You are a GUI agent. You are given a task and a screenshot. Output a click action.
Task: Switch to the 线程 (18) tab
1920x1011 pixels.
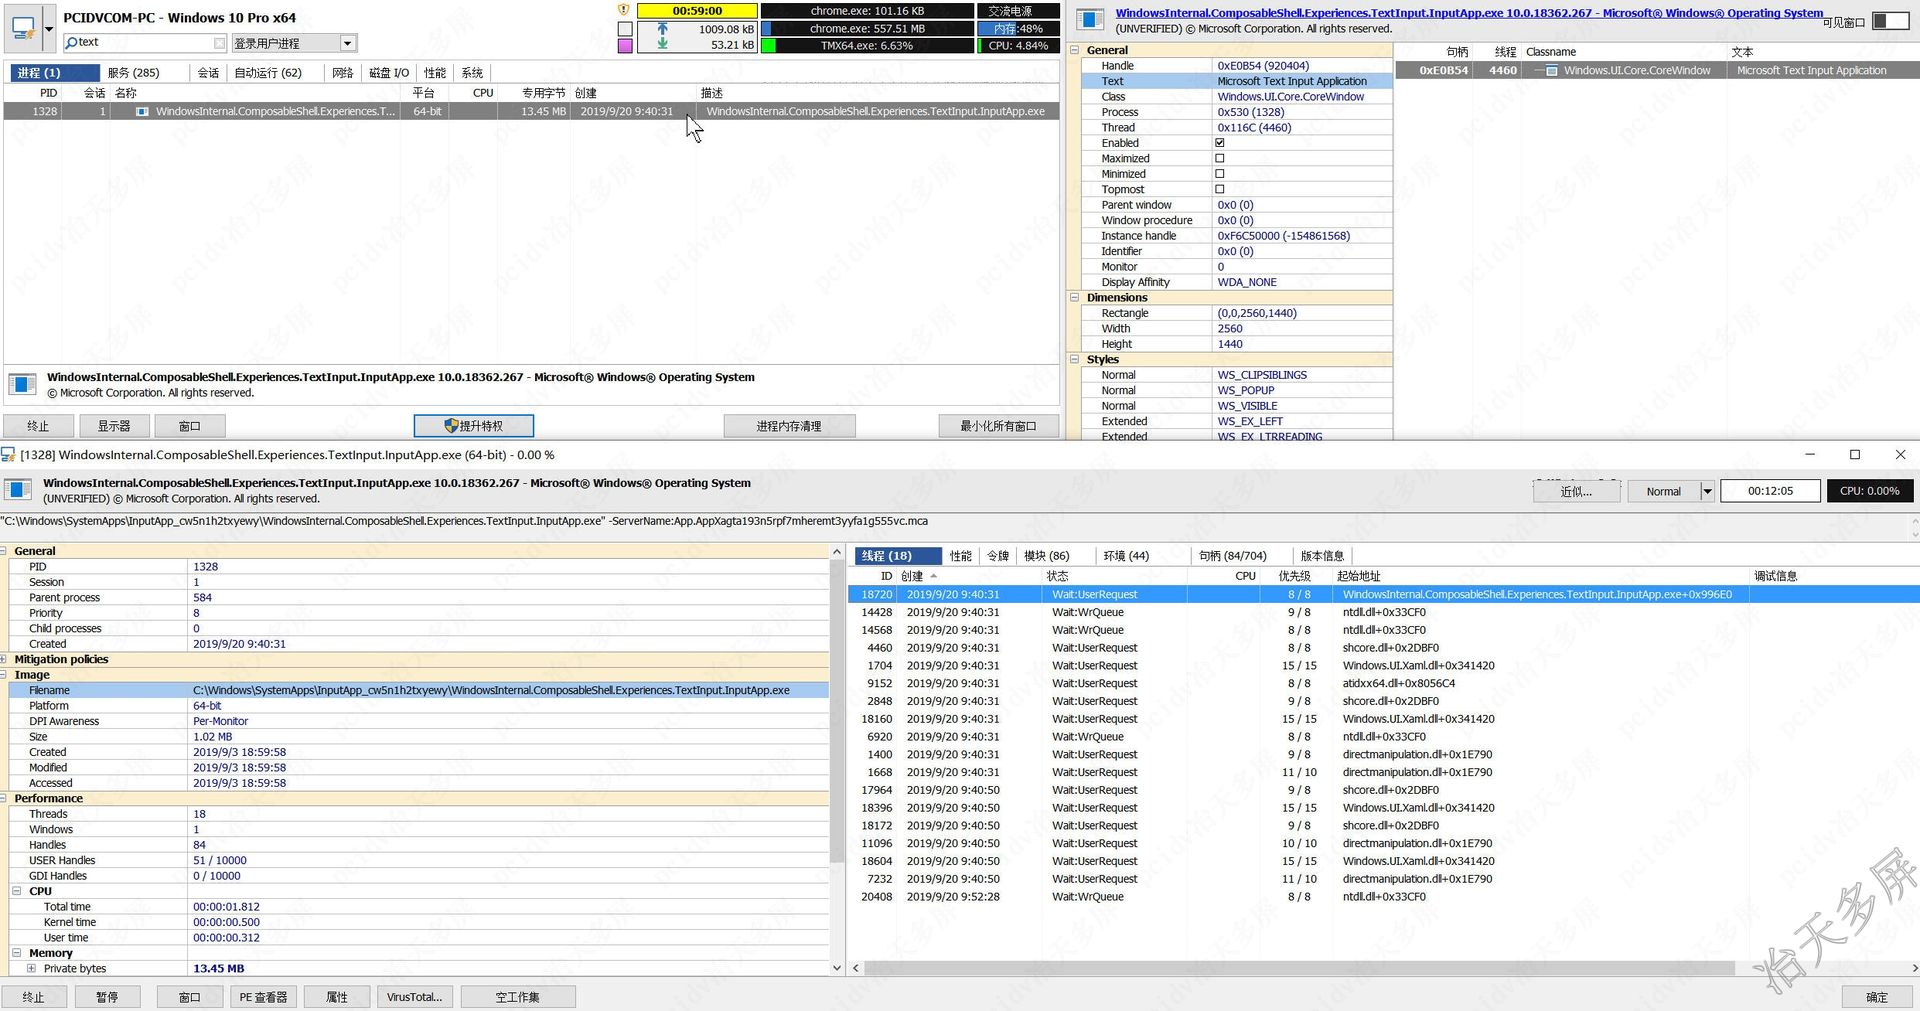click(897, 556)
